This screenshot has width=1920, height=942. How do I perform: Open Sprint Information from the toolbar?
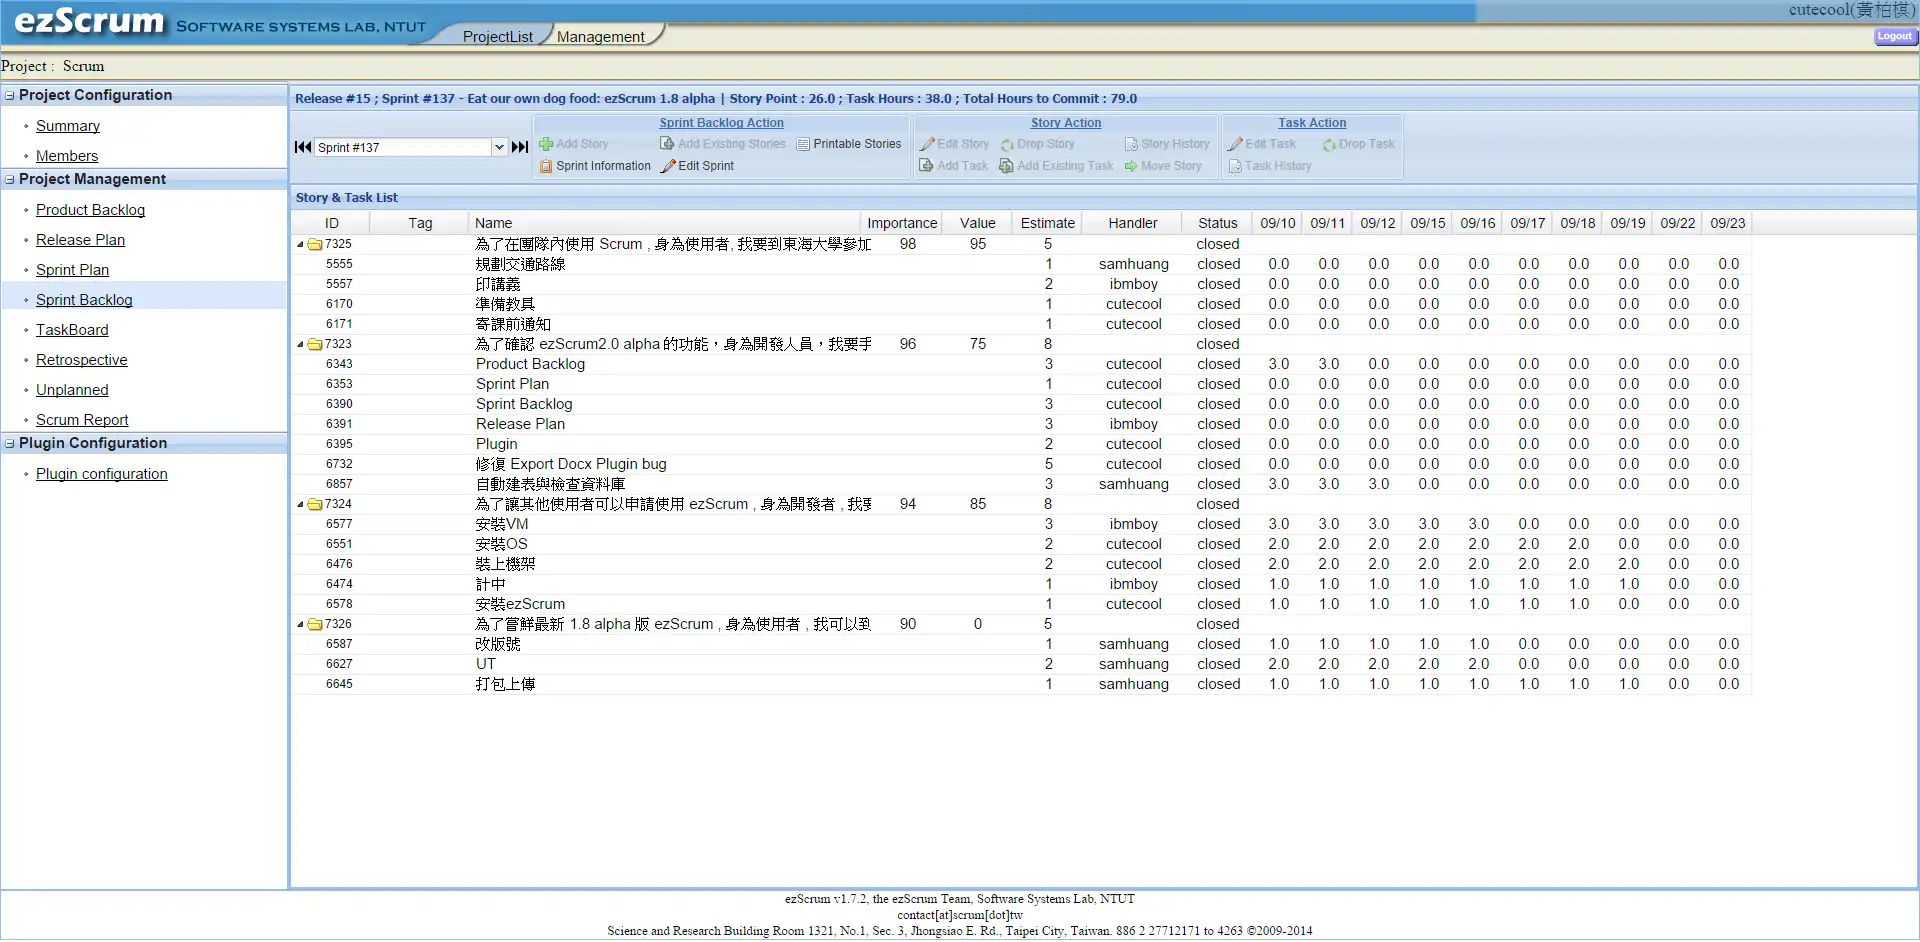[546, 166]
